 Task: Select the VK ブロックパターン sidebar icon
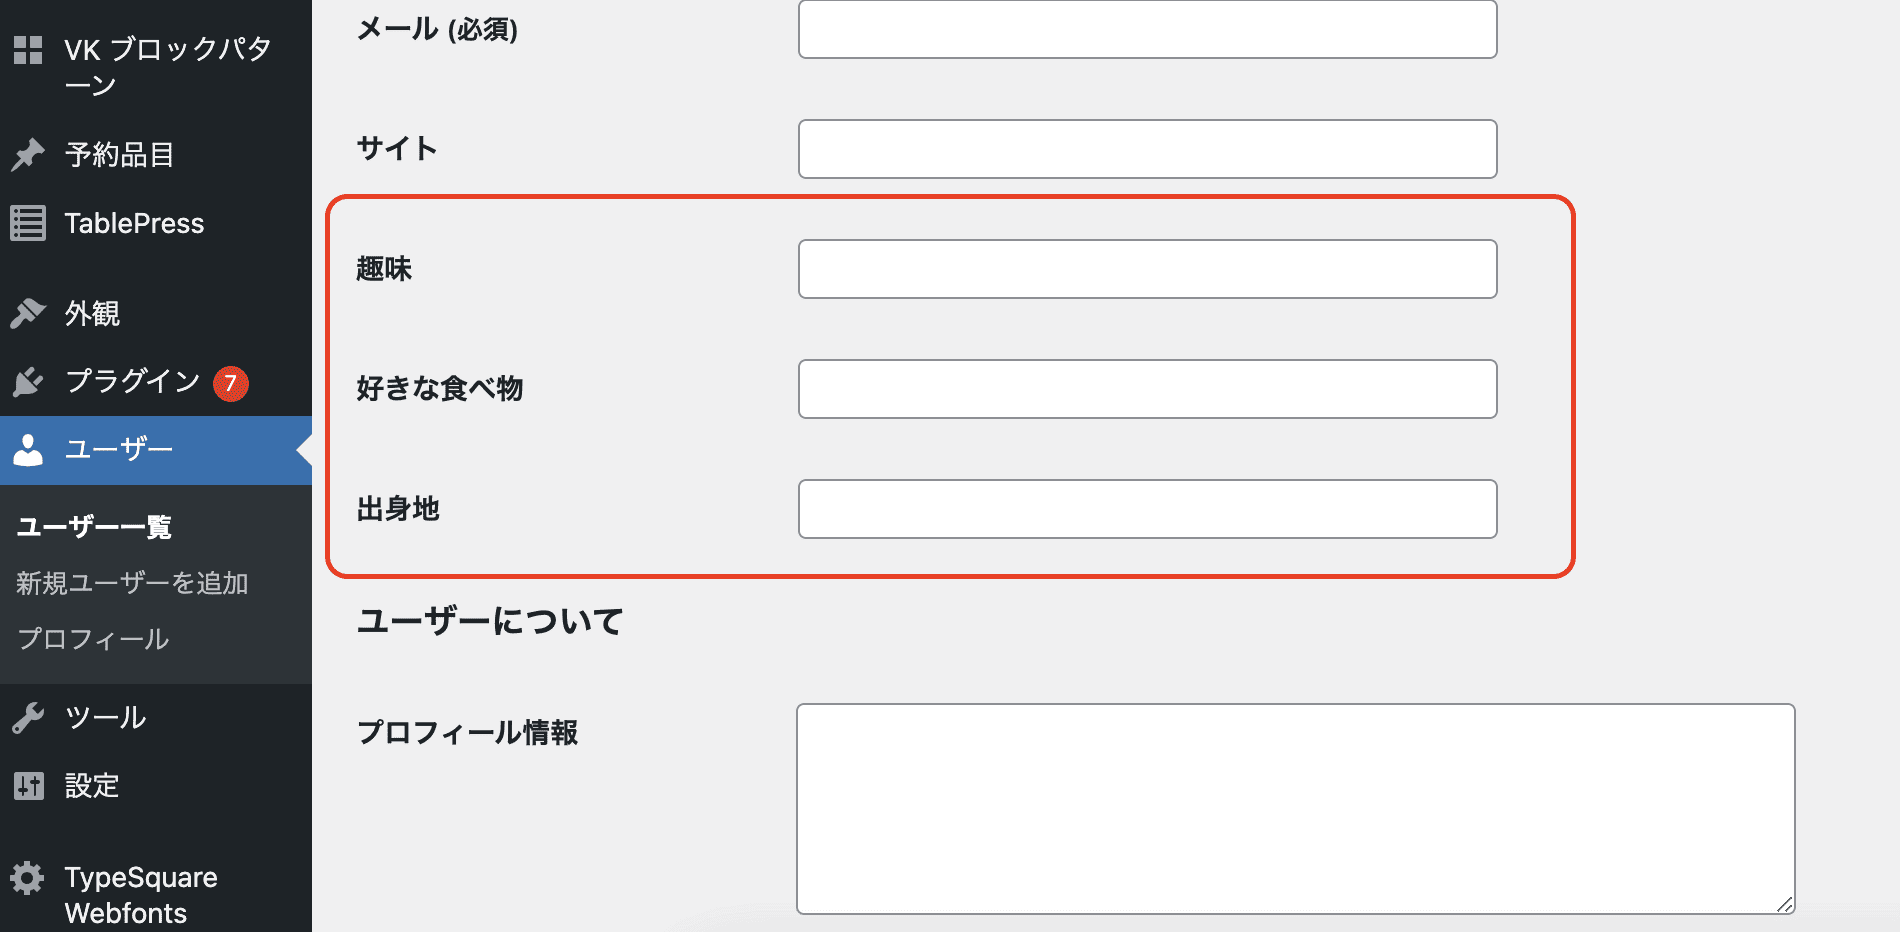(x=30, y=50)
